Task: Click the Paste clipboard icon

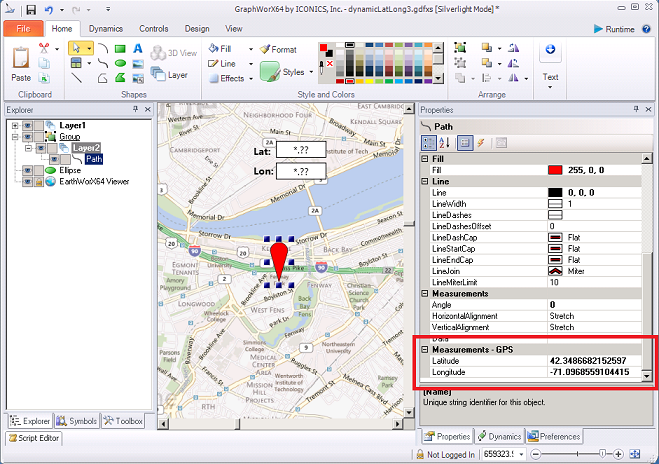Action: click(21, 58)
